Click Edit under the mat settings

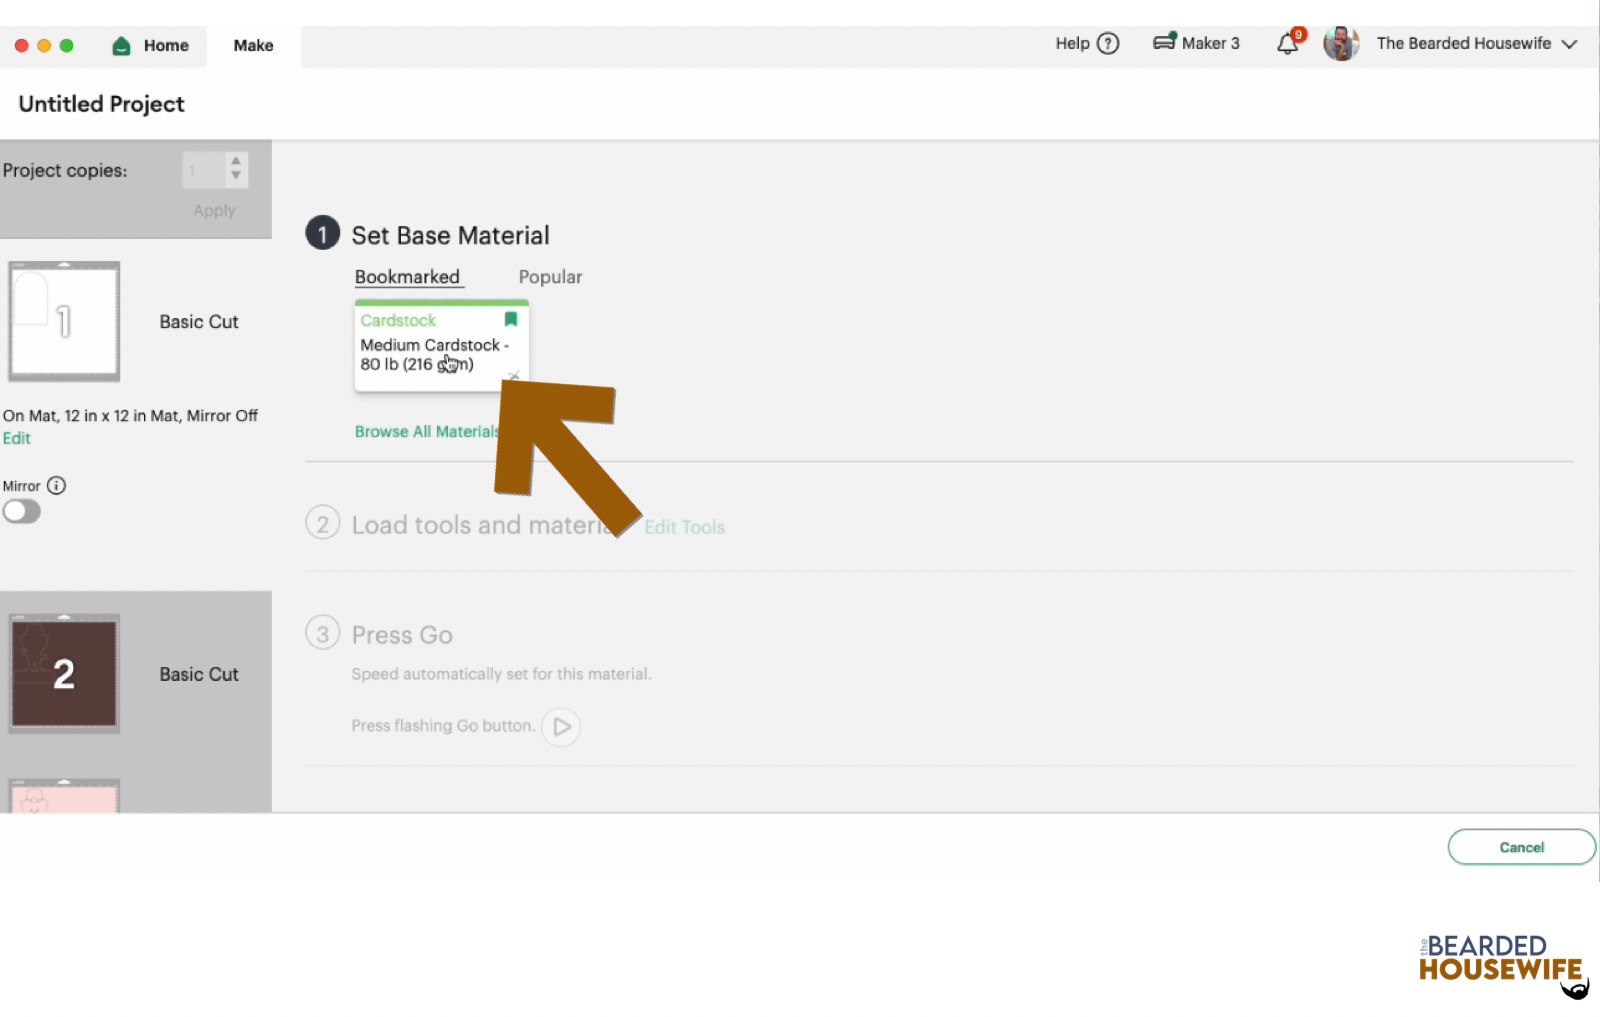(16, 438)
